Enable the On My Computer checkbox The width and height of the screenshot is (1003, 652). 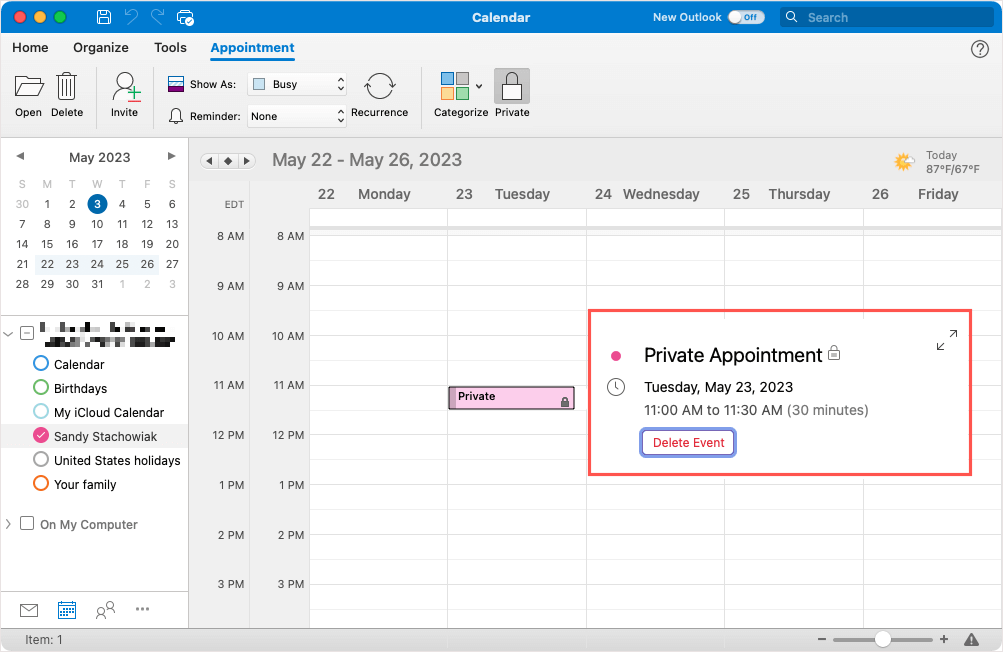27,523
